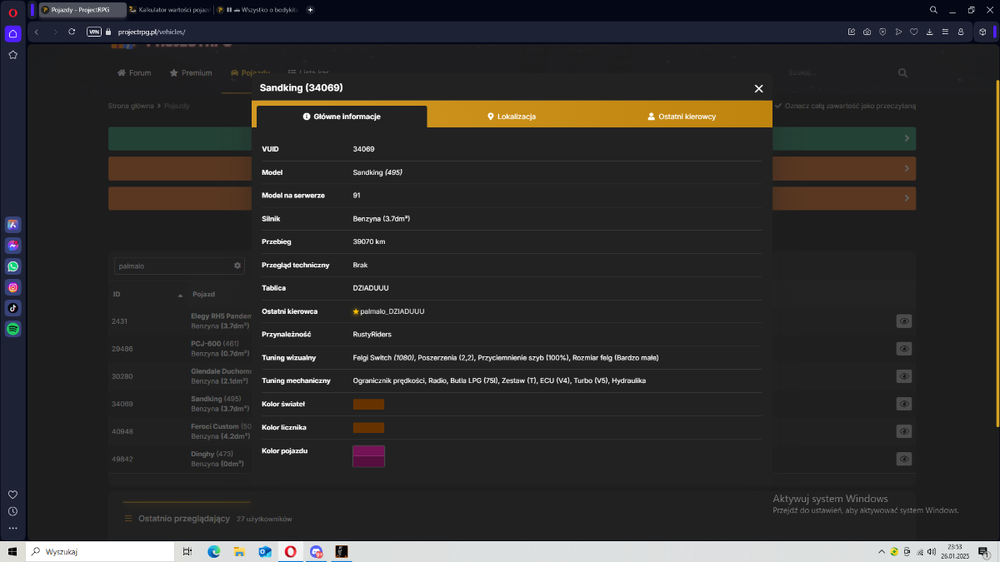Viewport: 1000px width, 562px height.
Task: Click the site search magnifier icon
Action: 902,73
